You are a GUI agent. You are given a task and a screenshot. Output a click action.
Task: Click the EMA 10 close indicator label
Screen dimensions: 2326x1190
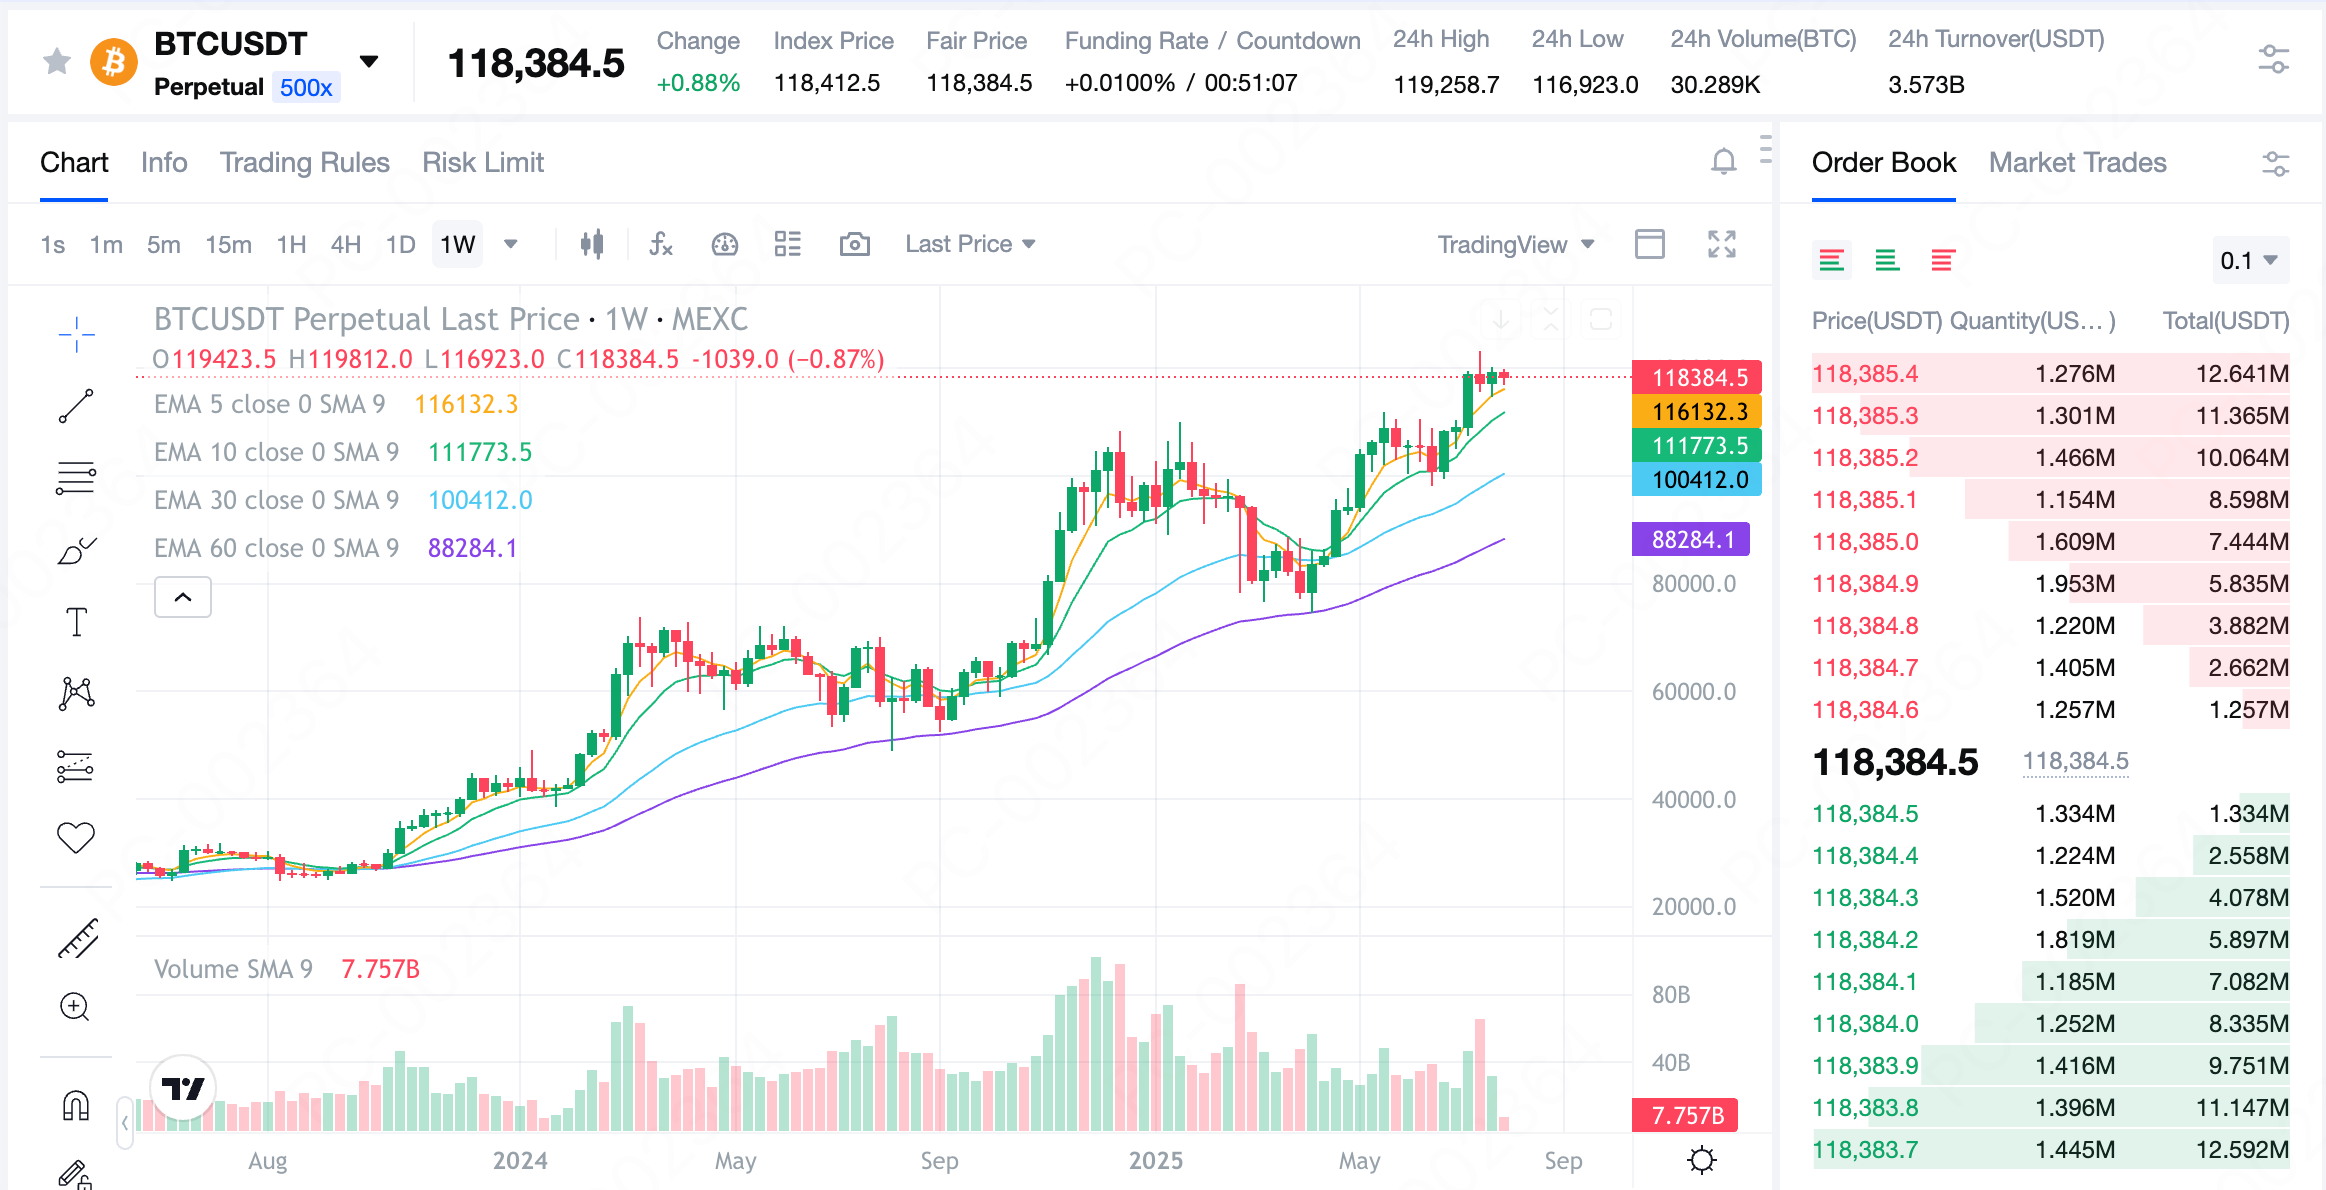point(276,452)
